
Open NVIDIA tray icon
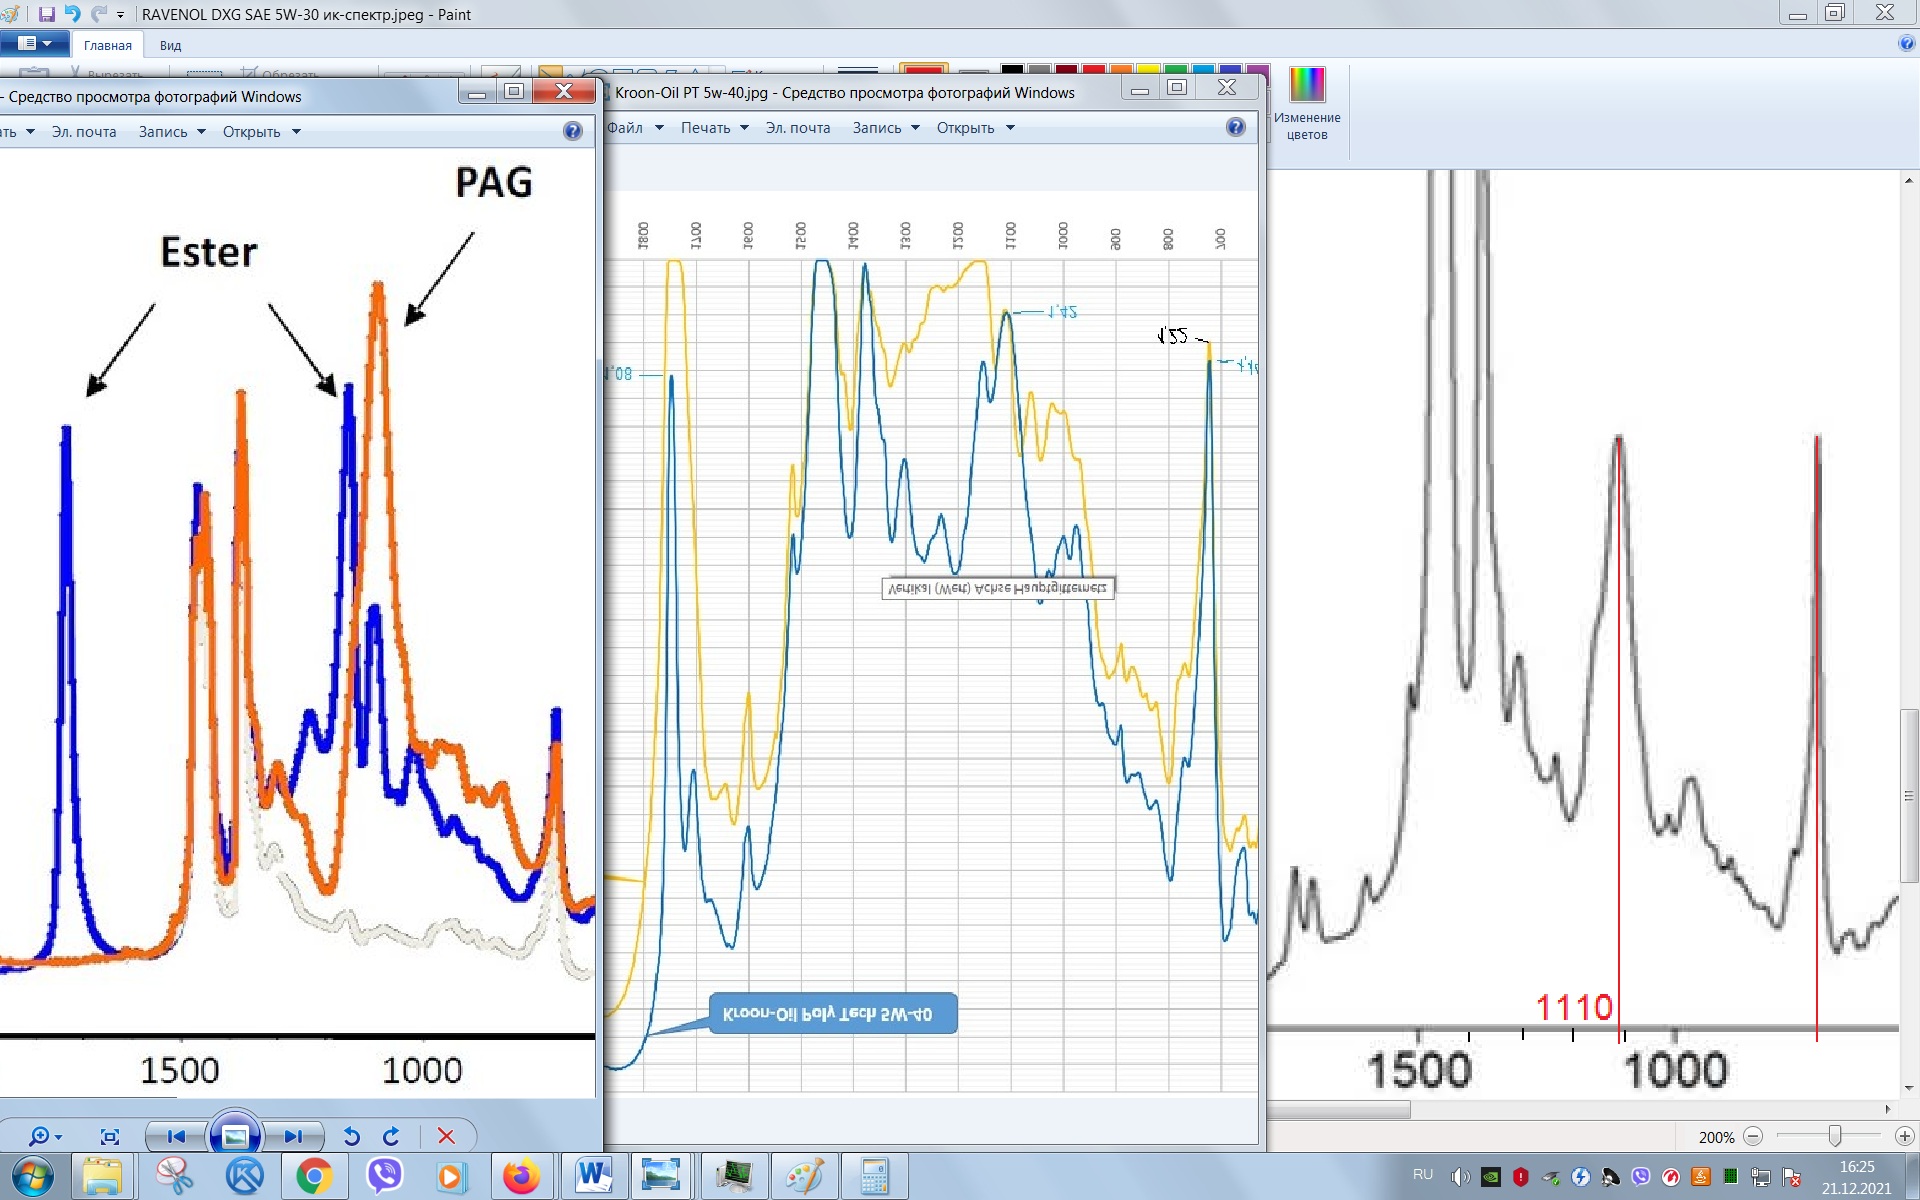pos(1491,1177)
